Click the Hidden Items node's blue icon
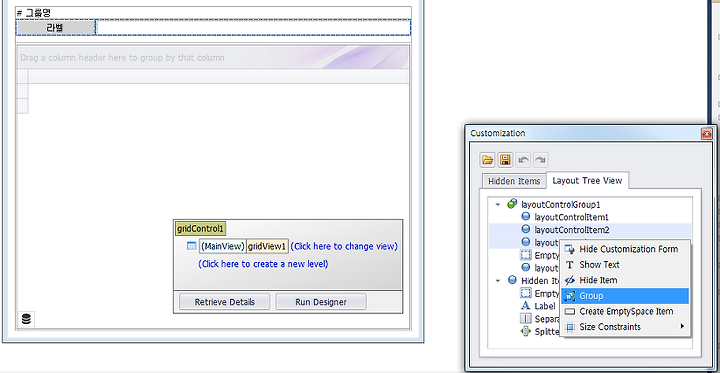720x373 pixels. pyautogui.click(x=512, y=280)
